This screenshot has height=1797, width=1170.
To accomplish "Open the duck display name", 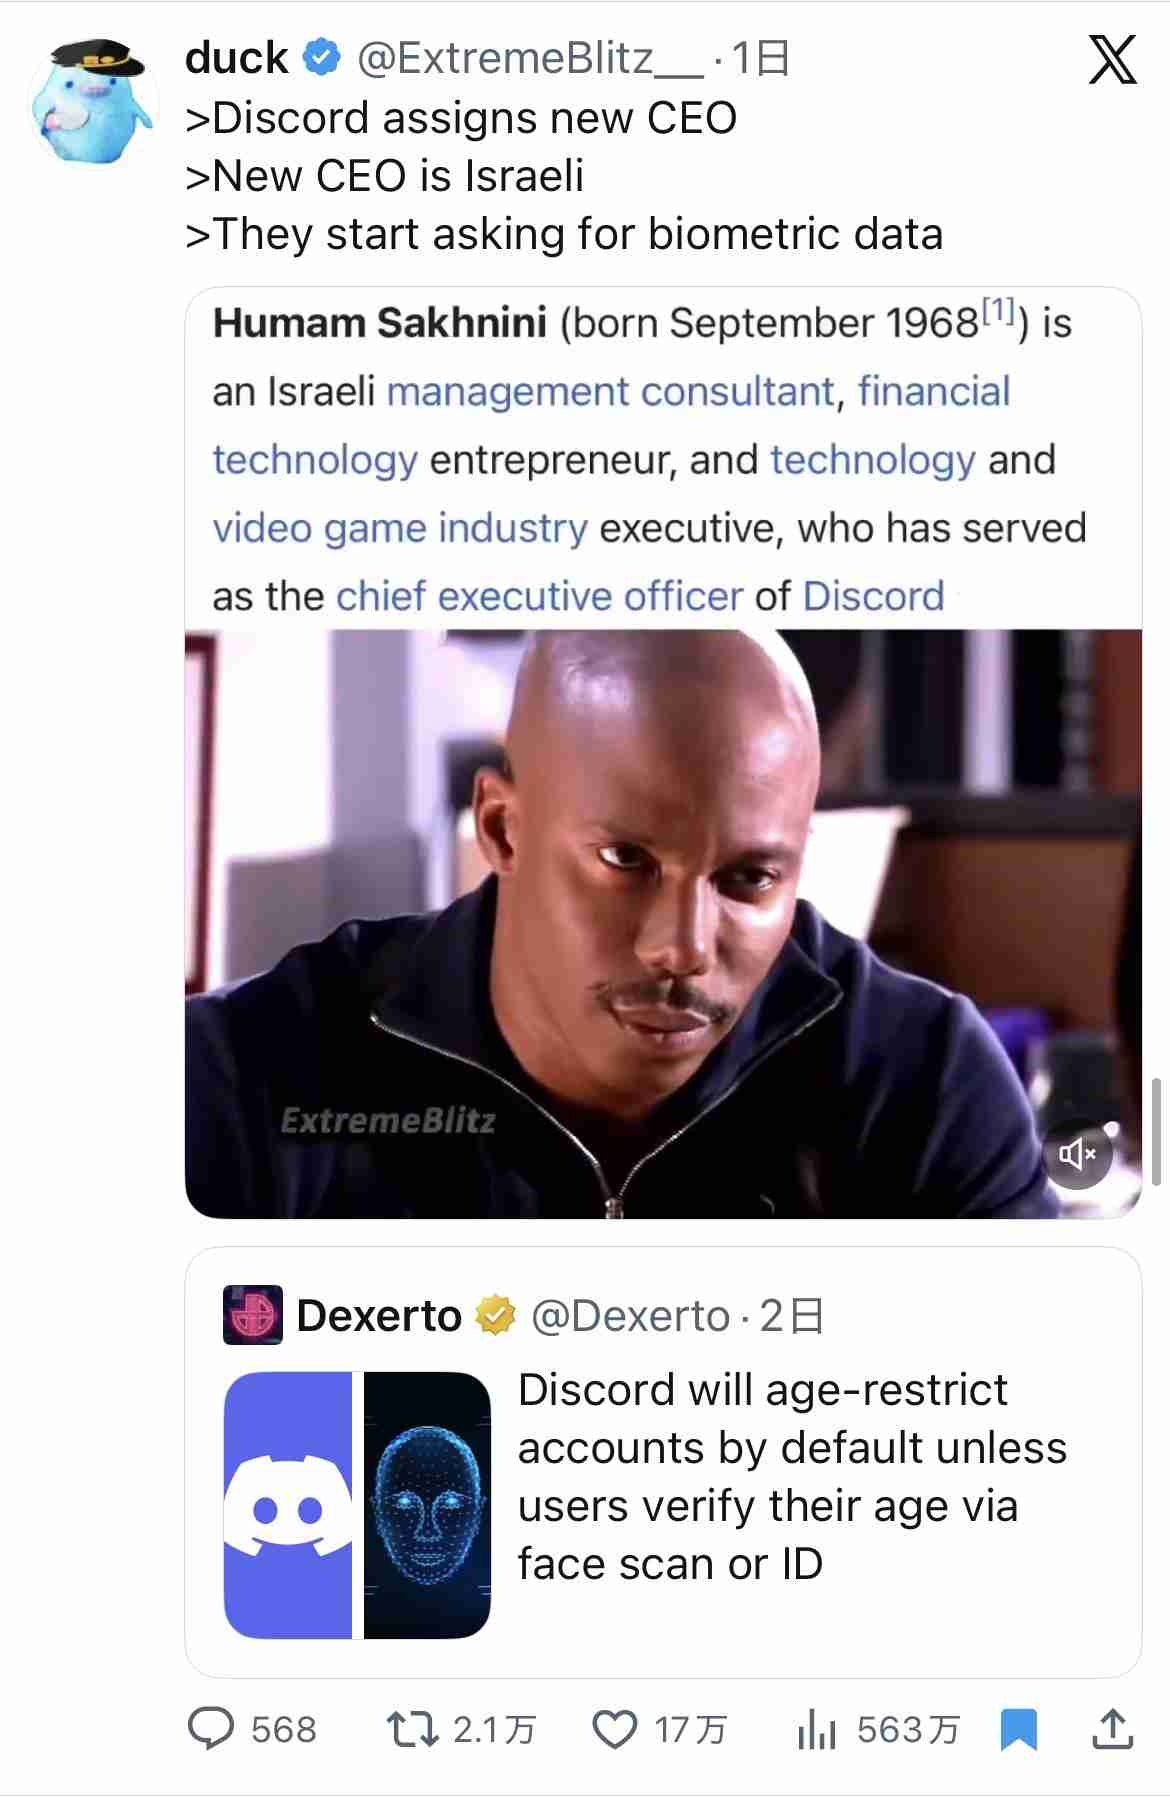I will (237, 58).
